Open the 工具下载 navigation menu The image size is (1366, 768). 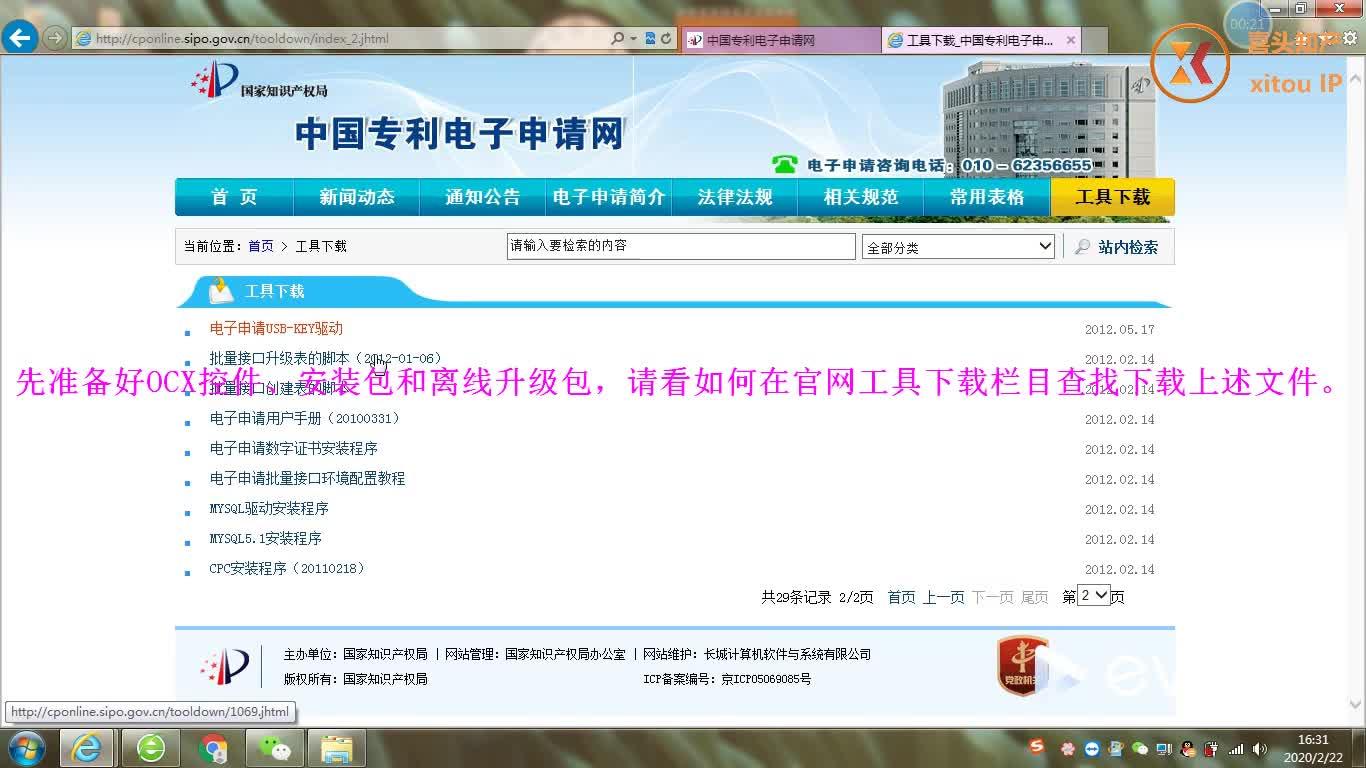(x=1112, y=197)
